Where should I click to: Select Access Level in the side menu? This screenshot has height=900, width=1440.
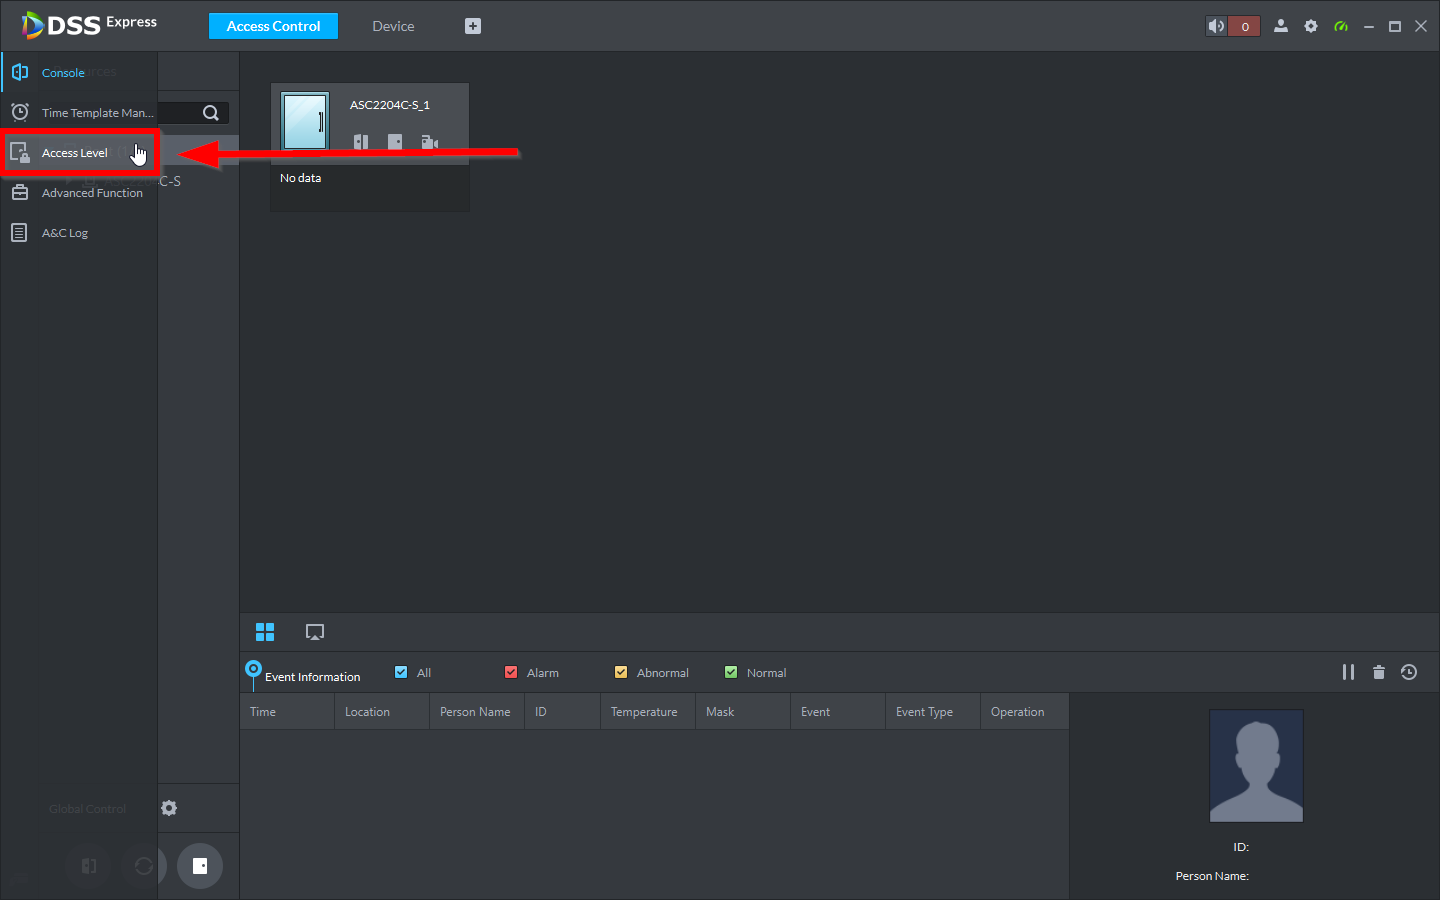(79, 153)
